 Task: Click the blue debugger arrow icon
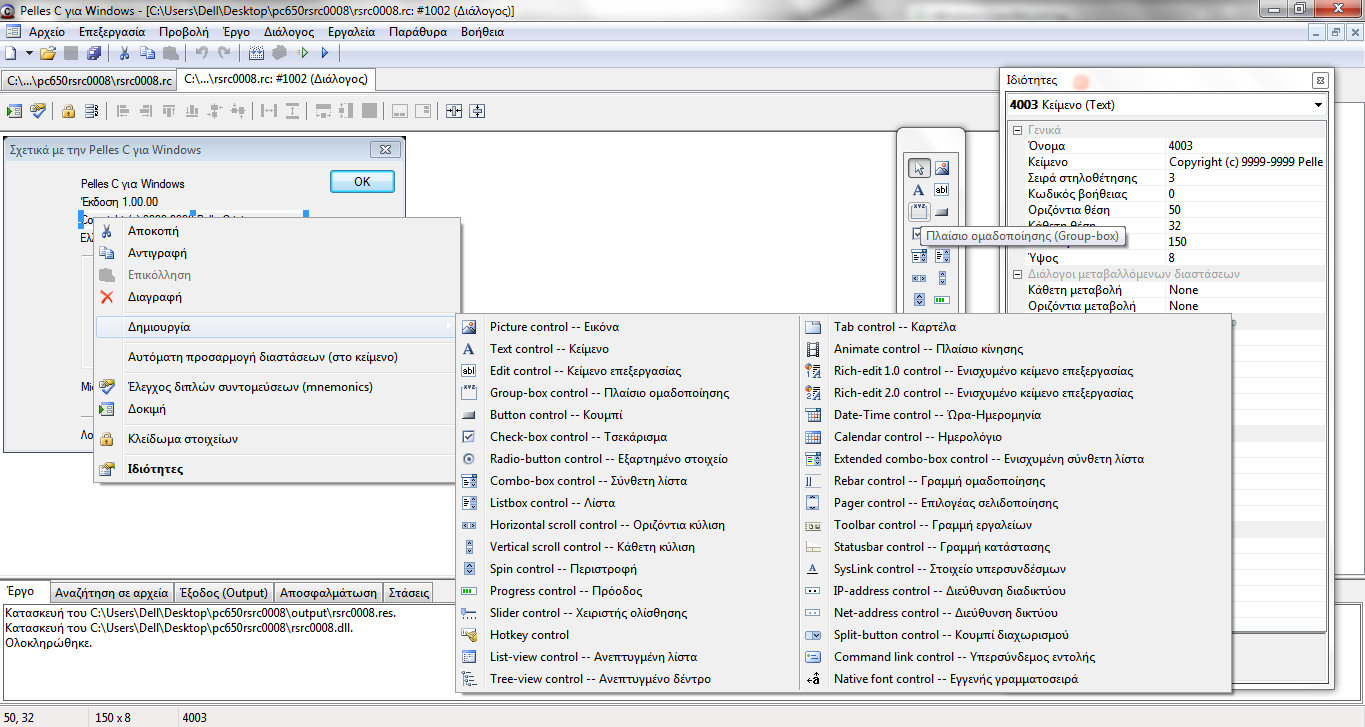pos(324,53)
